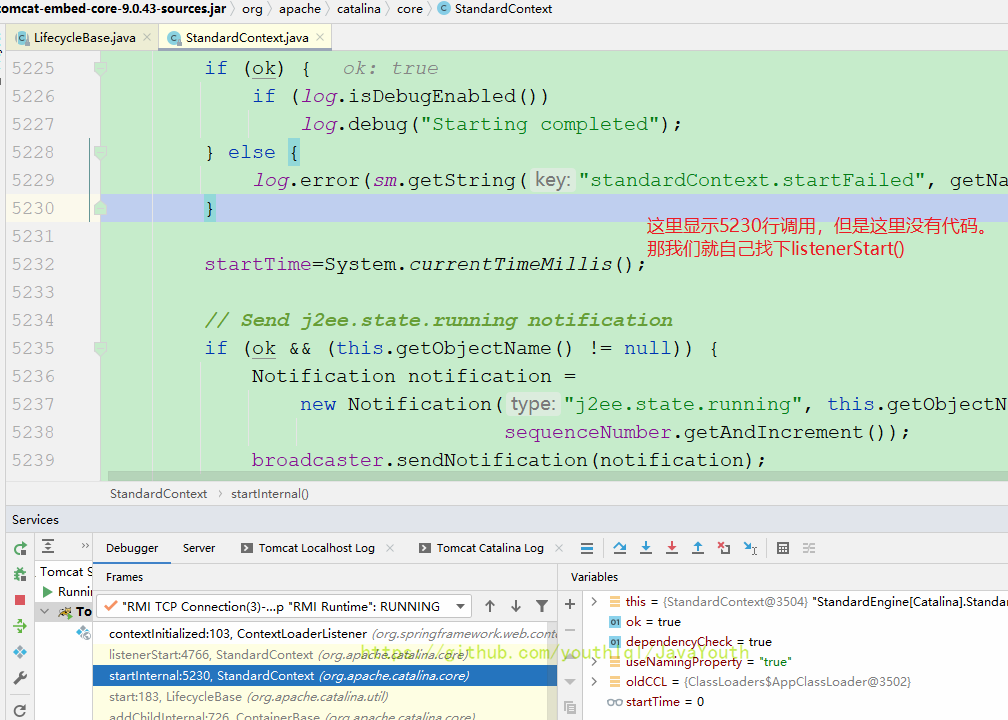Add a new watch with plus icon

(x=570, y=604)
